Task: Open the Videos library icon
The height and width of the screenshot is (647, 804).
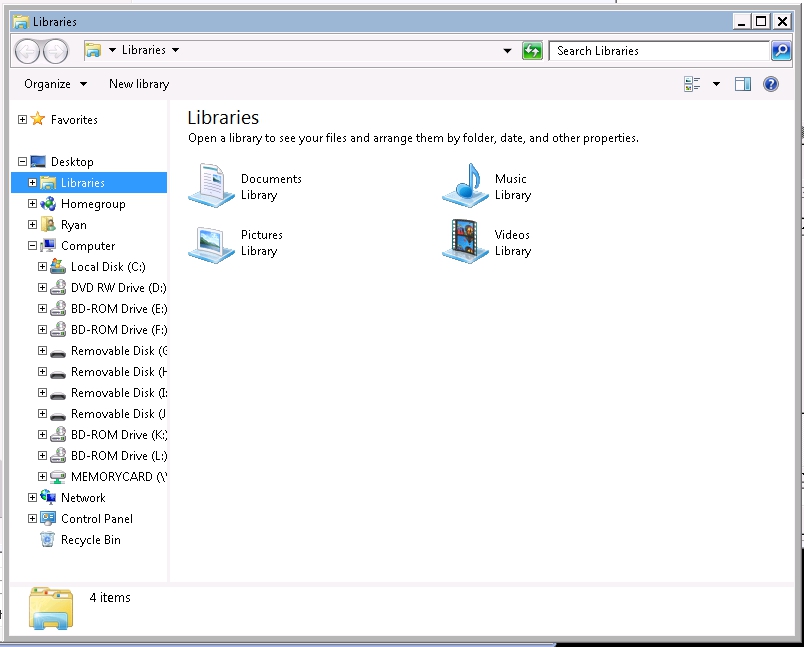Action: pos(465,242)
